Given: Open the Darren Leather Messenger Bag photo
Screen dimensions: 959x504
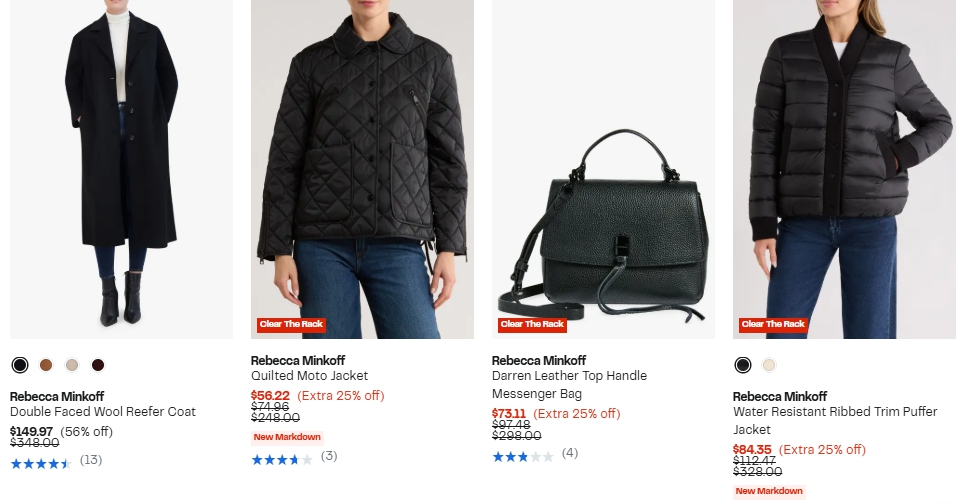Looking at the screenshot, I should coord(603,169).
